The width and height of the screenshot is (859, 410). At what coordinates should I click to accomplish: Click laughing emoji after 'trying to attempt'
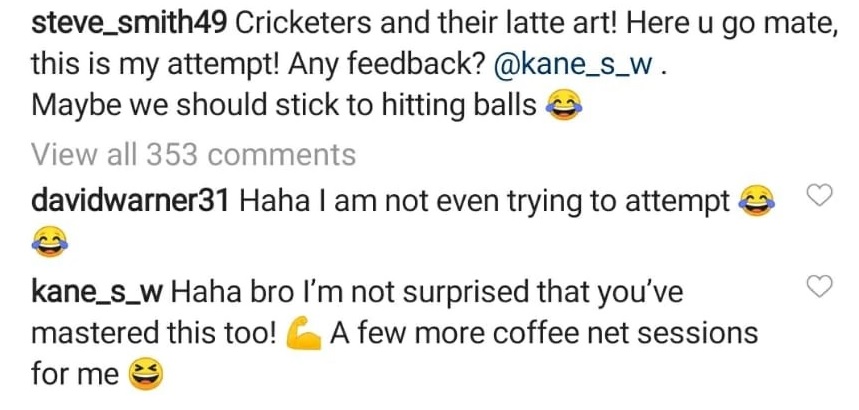click(757, 203)
